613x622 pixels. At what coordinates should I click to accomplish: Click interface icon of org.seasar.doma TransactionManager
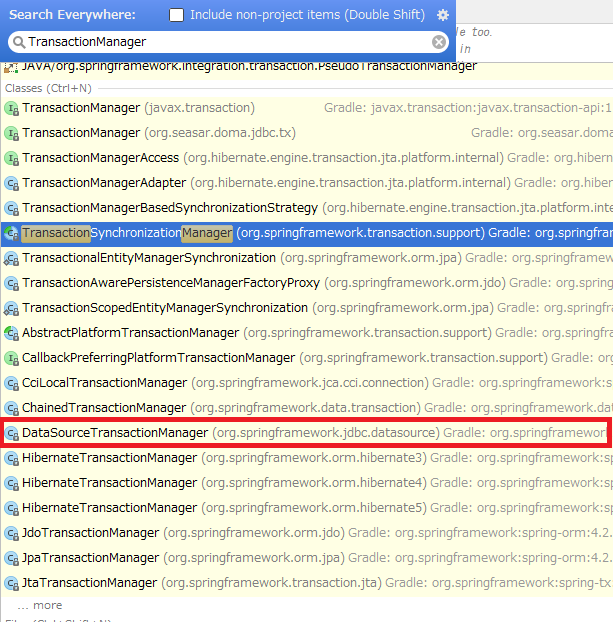click(x=12, y=133)
